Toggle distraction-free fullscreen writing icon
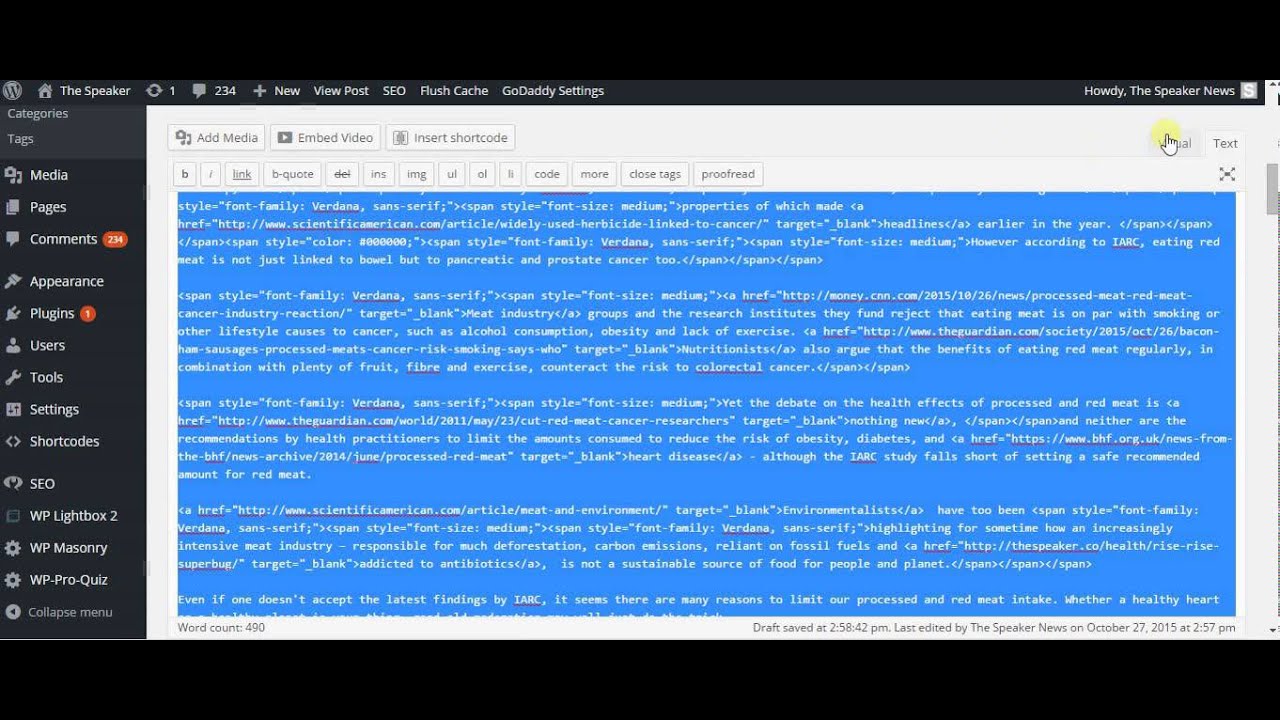1280x720 pixels. coord(1227,174)
